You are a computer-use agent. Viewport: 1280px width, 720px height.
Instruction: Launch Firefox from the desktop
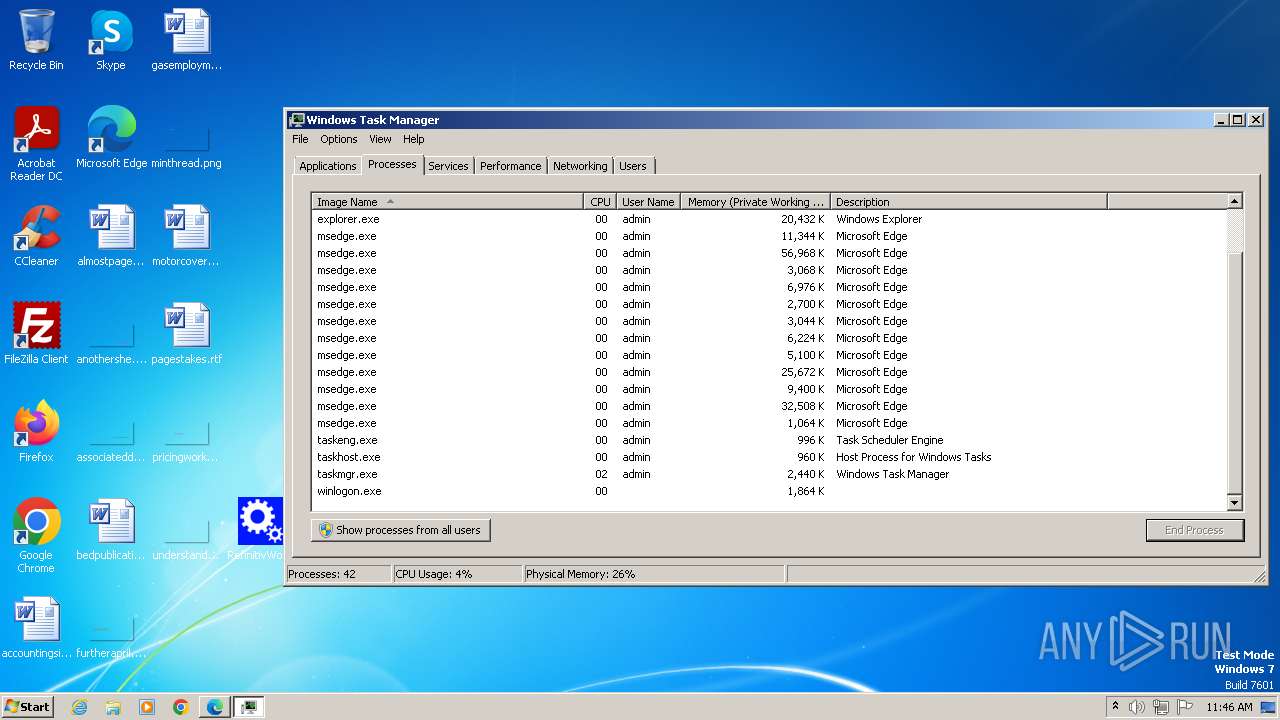coord(36,431)
